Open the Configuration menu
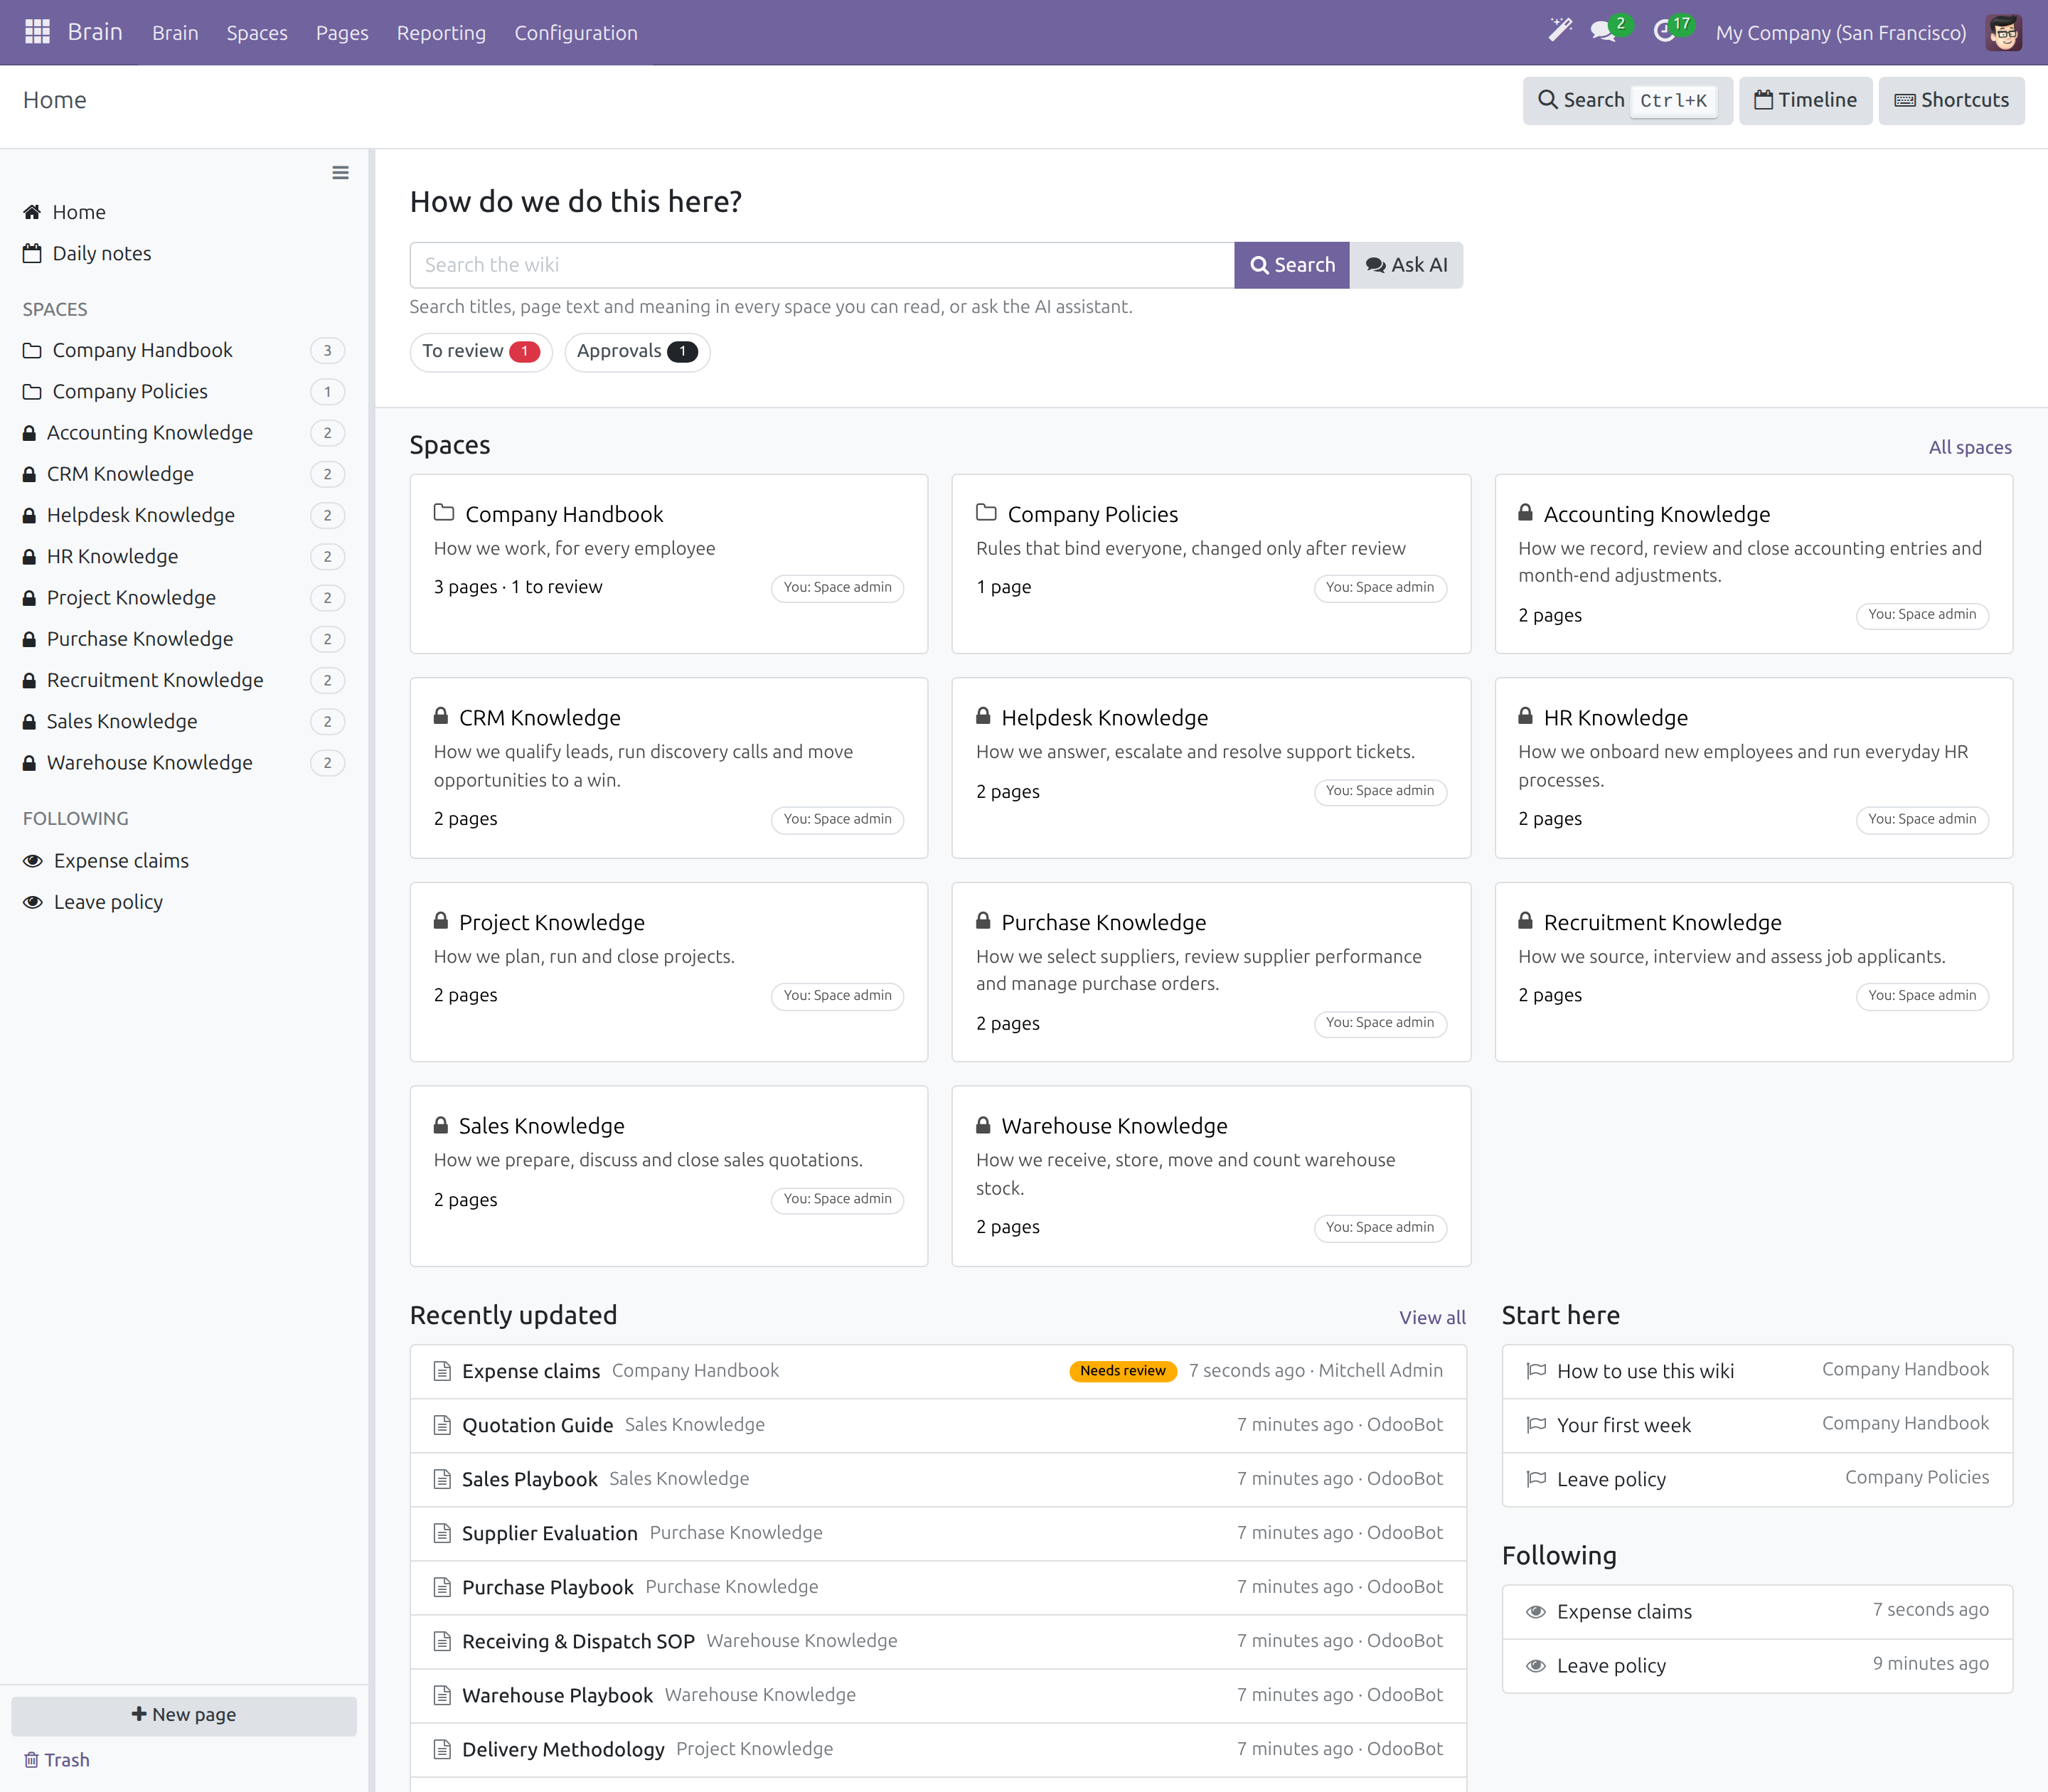The image size is (2048, 1792). (576, 33)
